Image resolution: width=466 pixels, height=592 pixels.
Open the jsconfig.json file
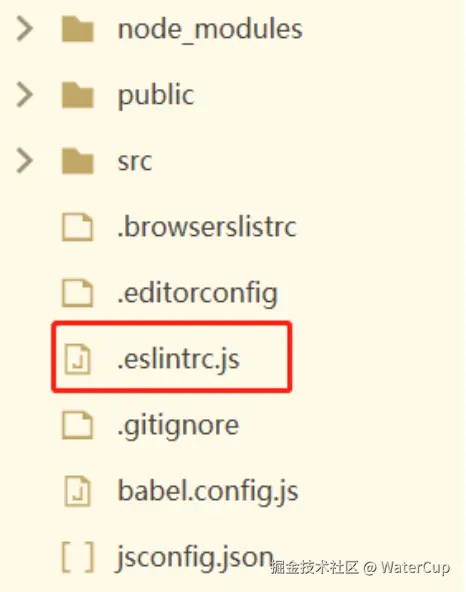coord(195,558)
